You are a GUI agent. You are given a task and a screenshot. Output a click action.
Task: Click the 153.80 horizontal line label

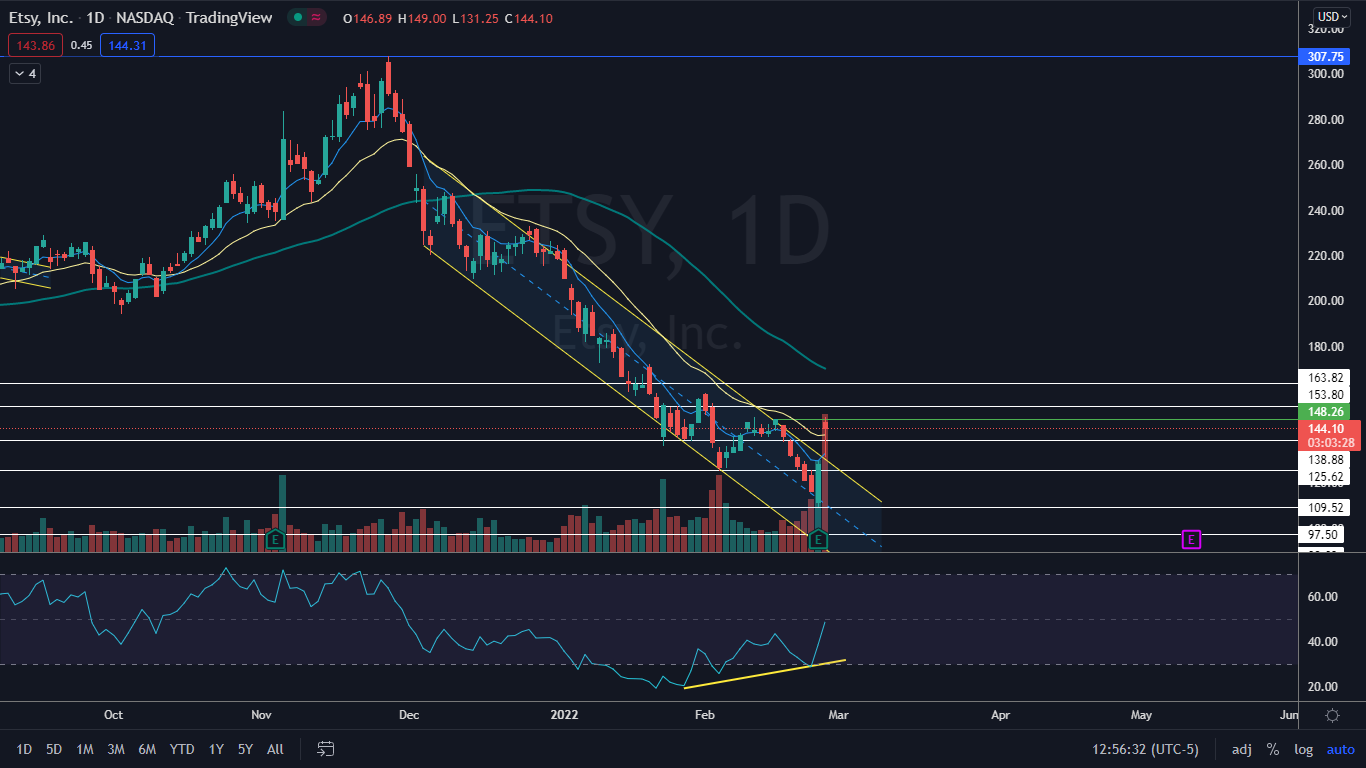coord(1323,395)
